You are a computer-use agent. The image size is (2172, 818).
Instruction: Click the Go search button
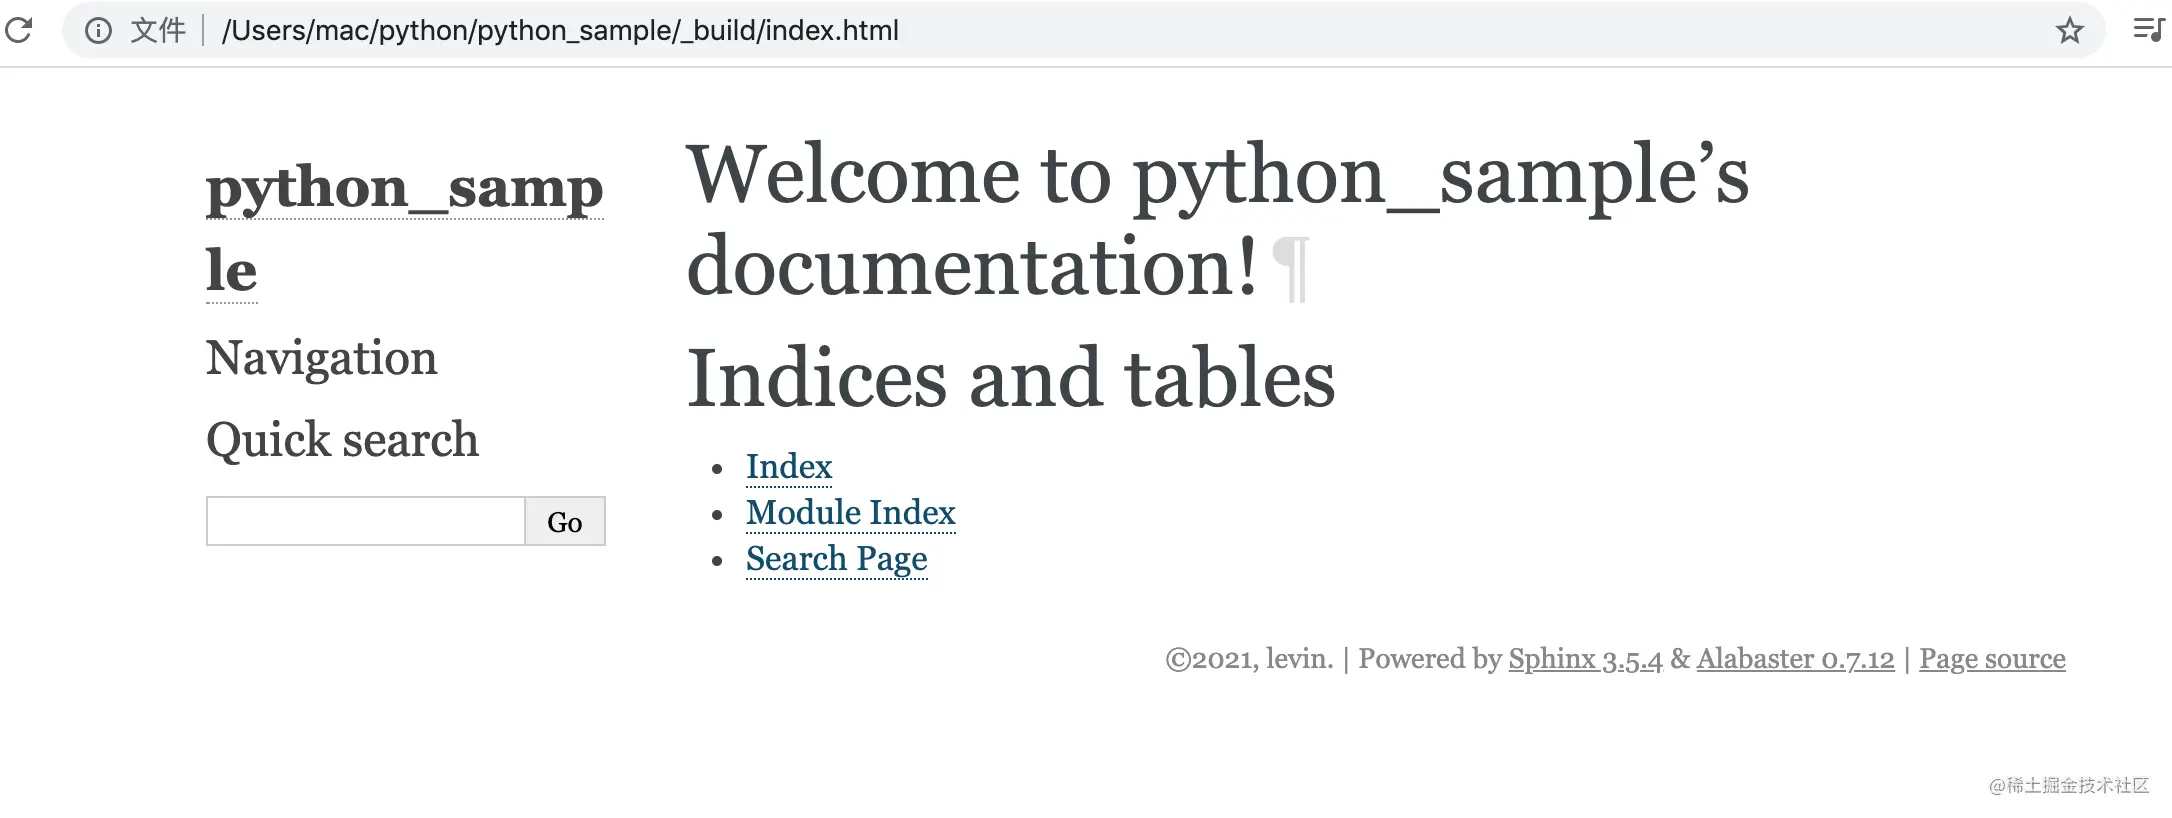pos(565,521)
